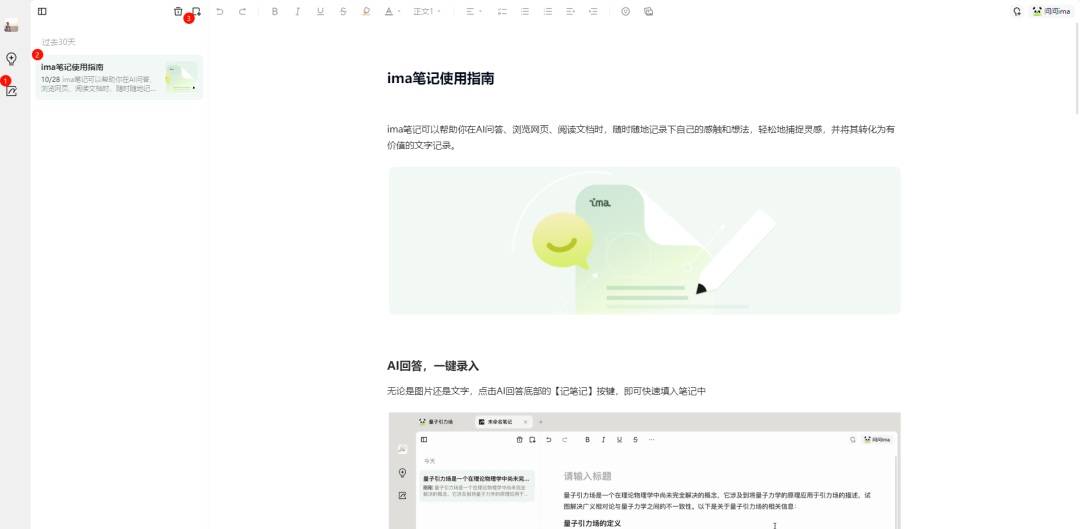Insert a bulleted list
This screenshot has height=529, width=1080.
525,12
